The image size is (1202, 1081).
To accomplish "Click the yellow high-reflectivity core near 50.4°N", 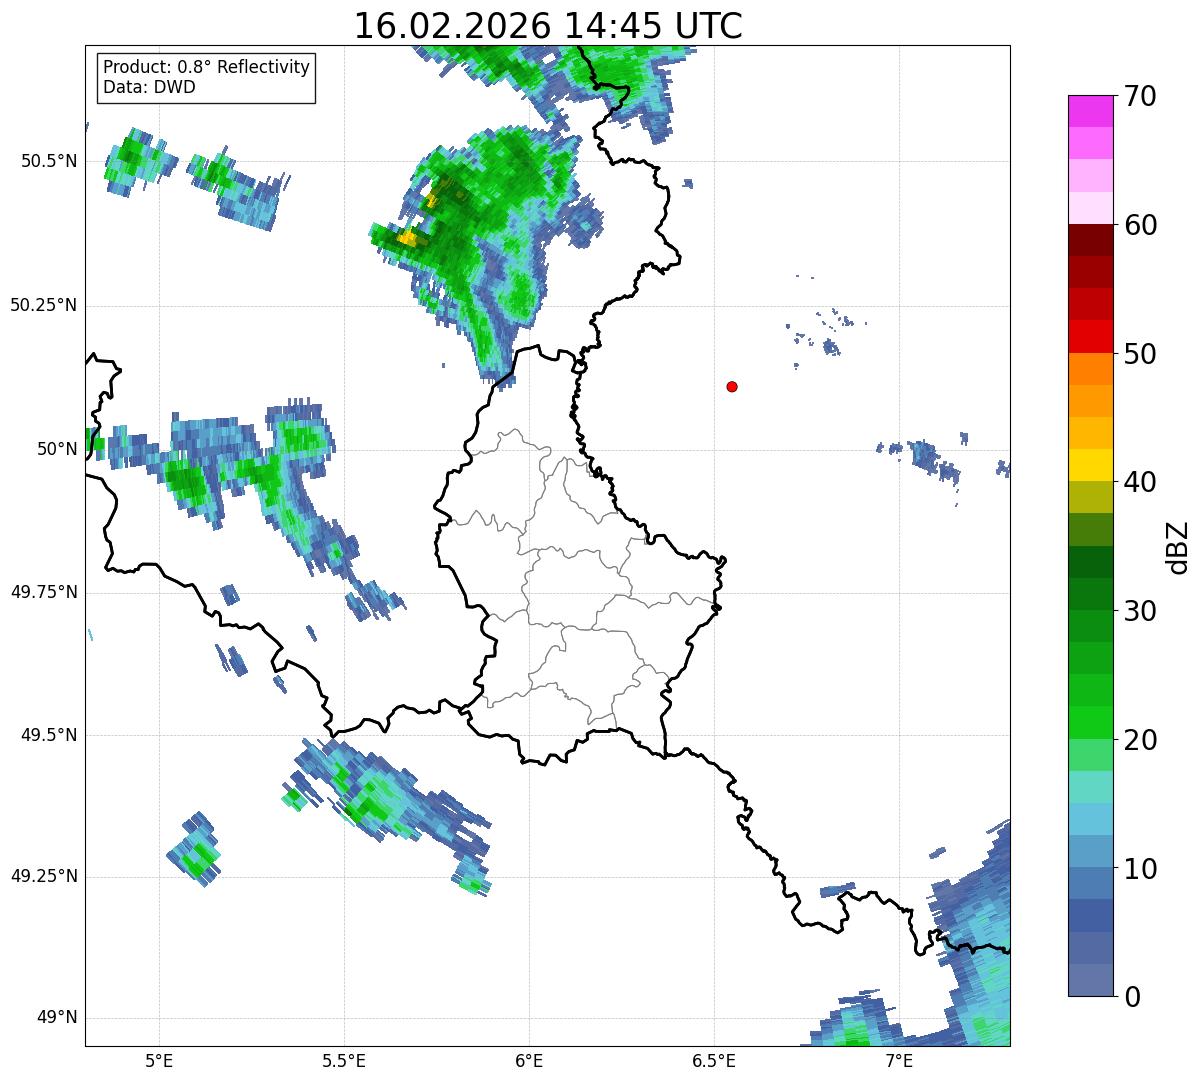I will click(408, 239).
